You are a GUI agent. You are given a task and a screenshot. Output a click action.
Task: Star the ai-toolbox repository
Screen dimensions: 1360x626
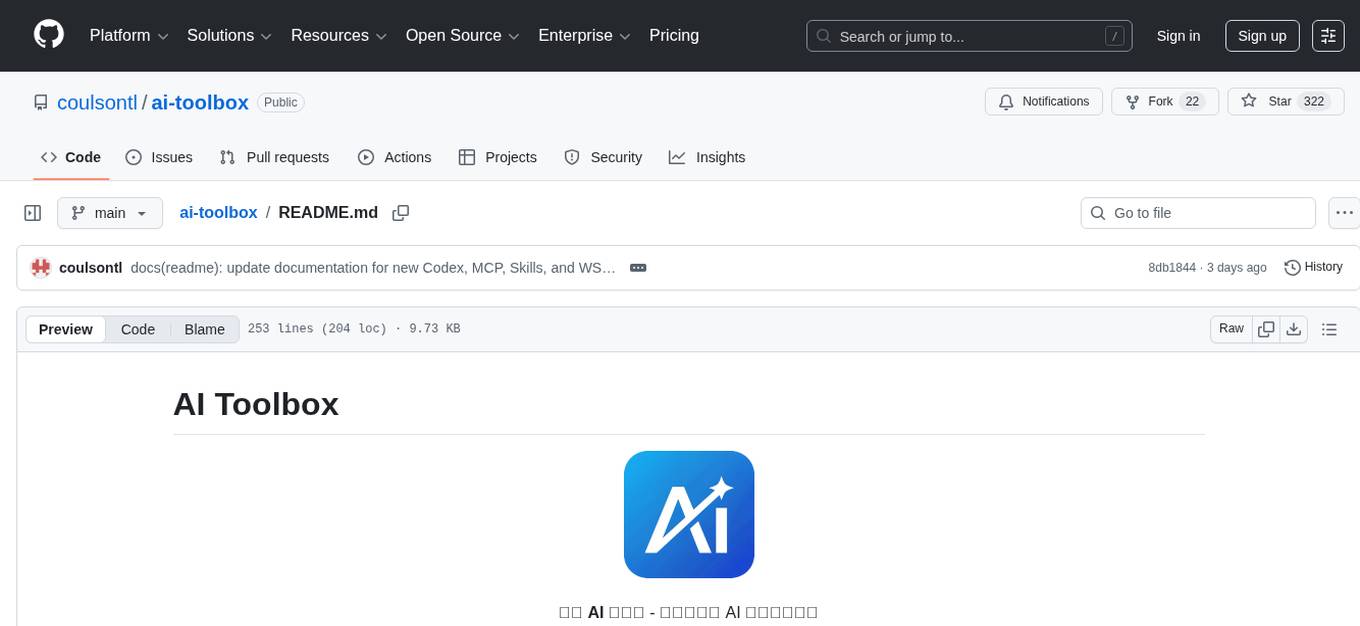pyautogui.click(x=1276, y=101)
